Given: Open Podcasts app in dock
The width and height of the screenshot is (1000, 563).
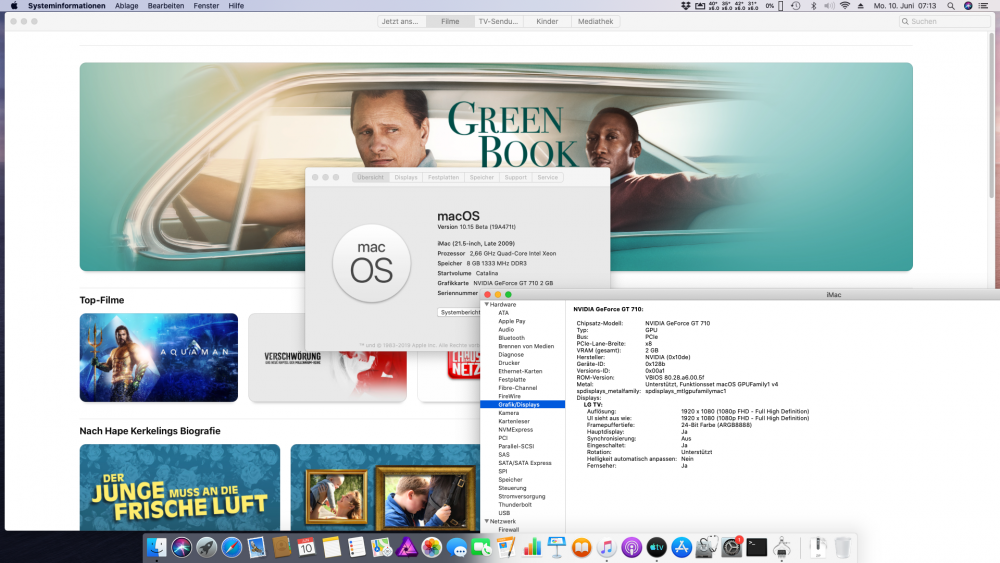Looking at the screenshot, I should click(x=631, y=547).
